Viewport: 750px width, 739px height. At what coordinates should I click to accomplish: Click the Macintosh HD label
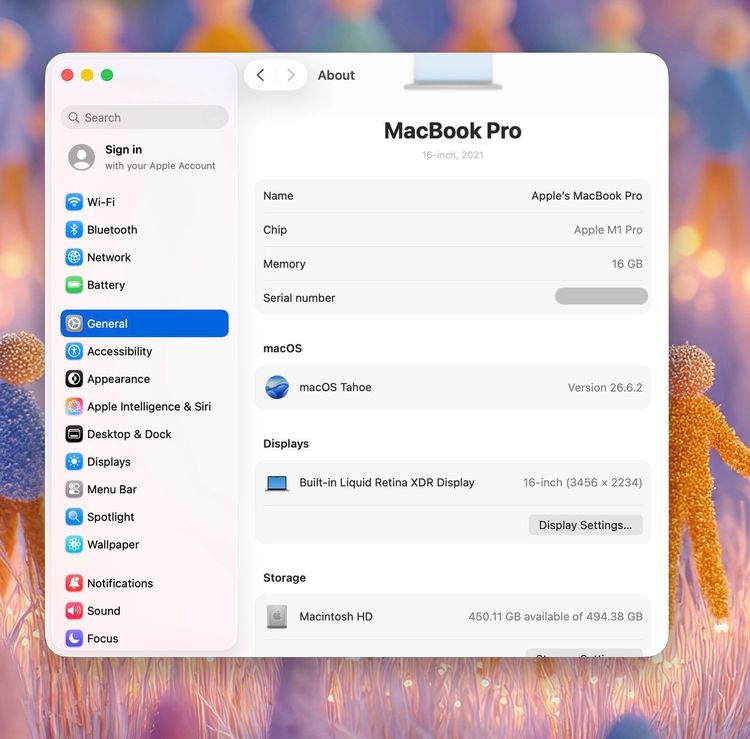tap(336, 617)
